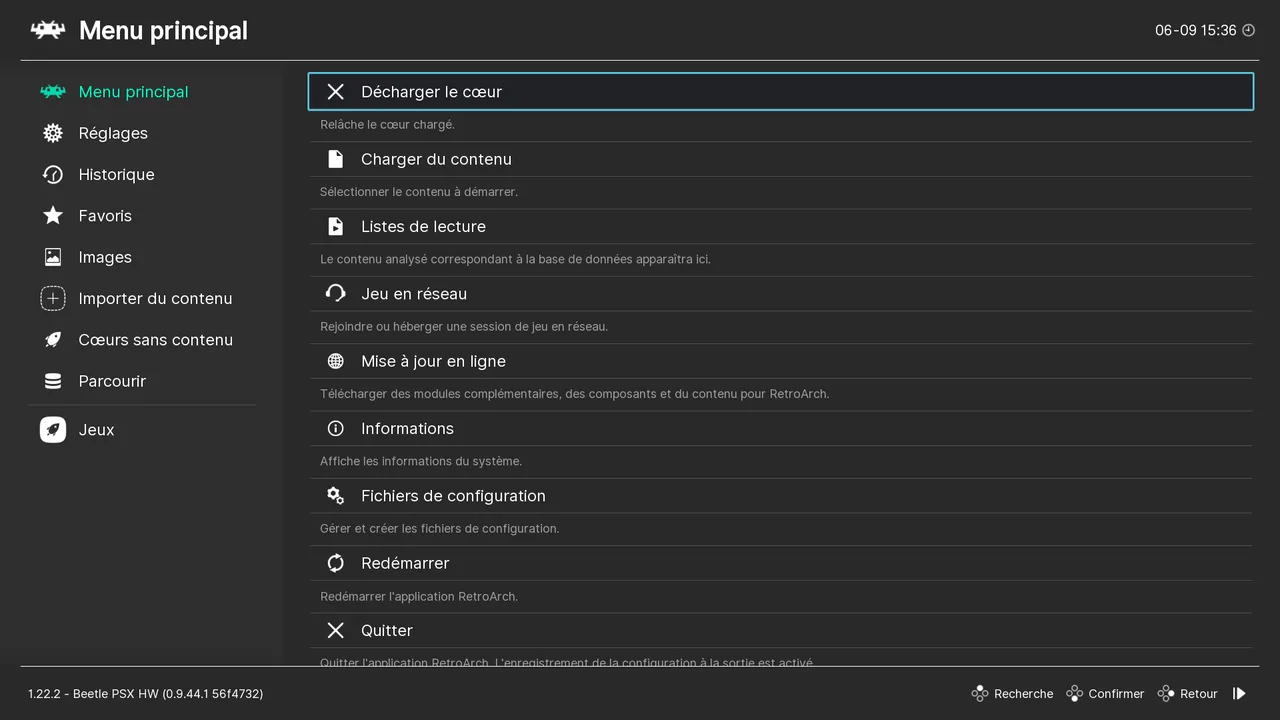Open the Historique sidebar entry
1280x720 pixels.
click(142, 174)
